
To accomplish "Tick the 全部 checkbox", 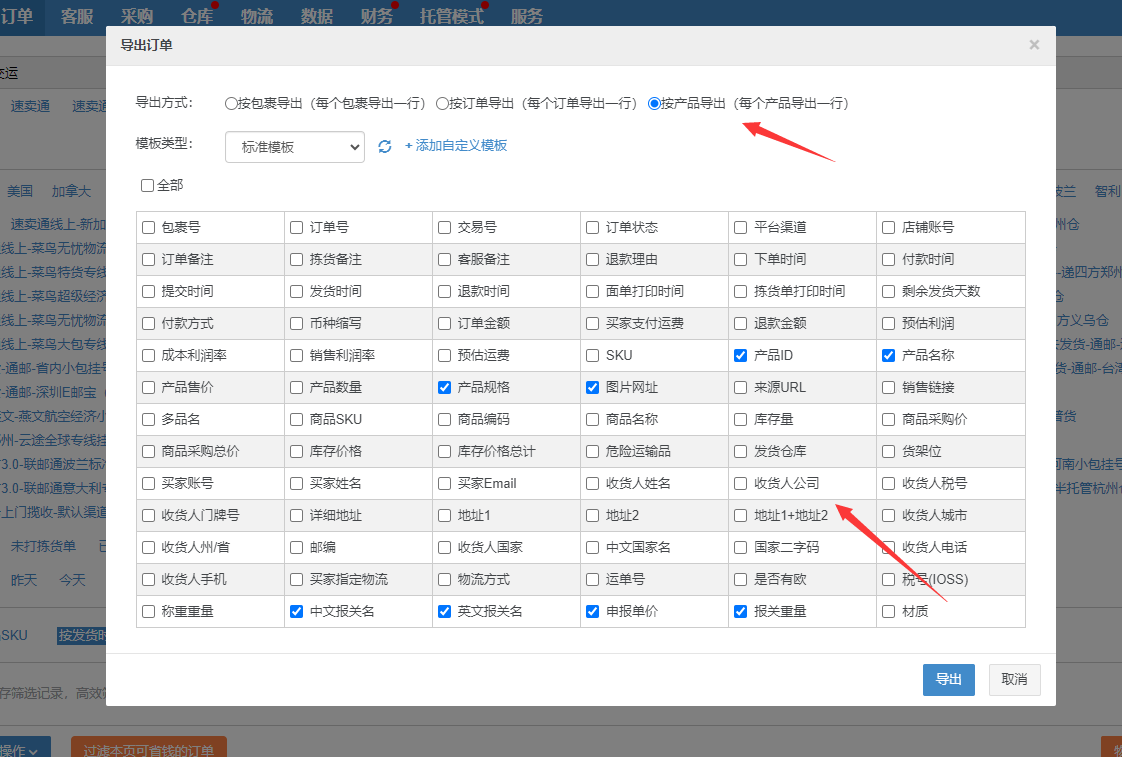I will (x=147, y=185).
